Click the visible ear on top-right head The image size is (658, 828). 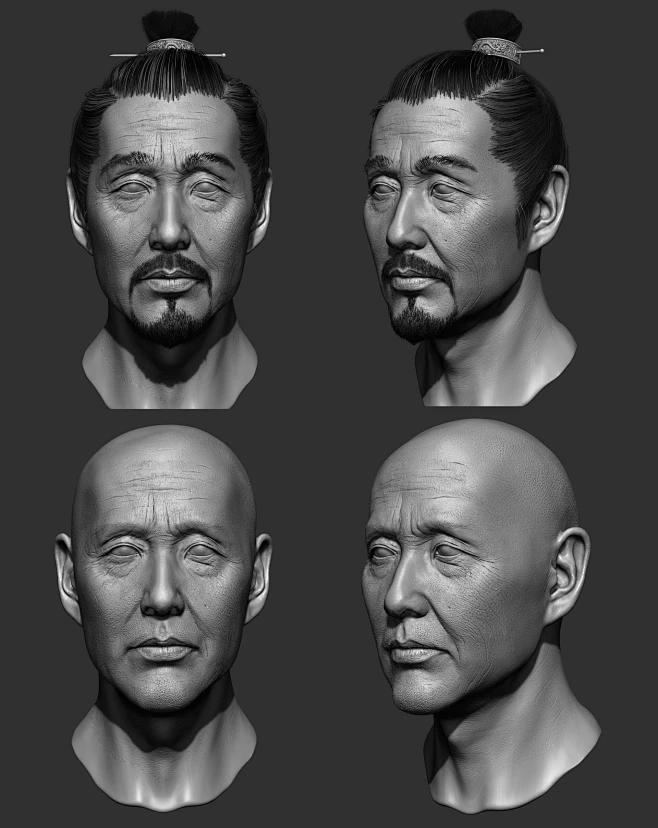click(x=548, y=210)
